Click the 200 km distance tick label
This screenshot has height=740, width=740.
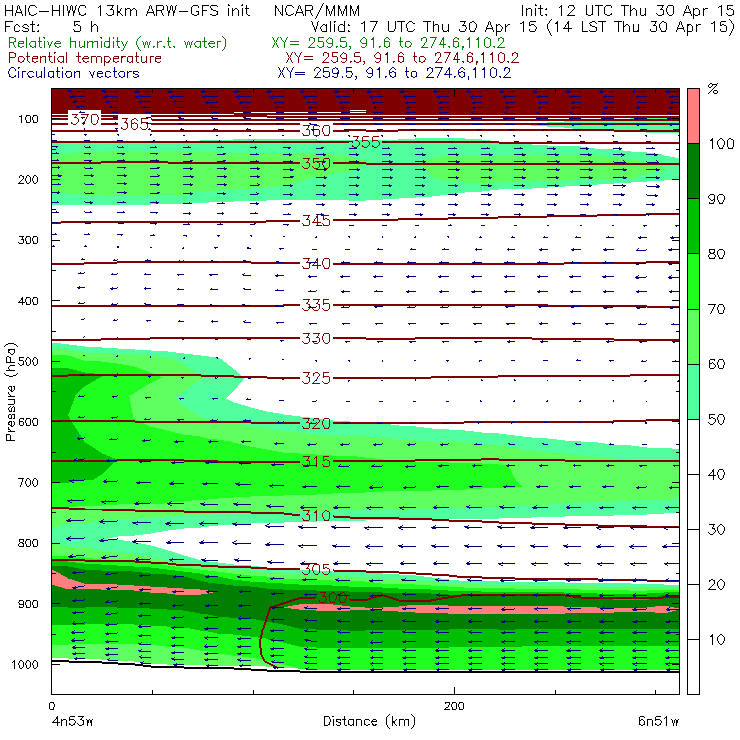[454, 706]
